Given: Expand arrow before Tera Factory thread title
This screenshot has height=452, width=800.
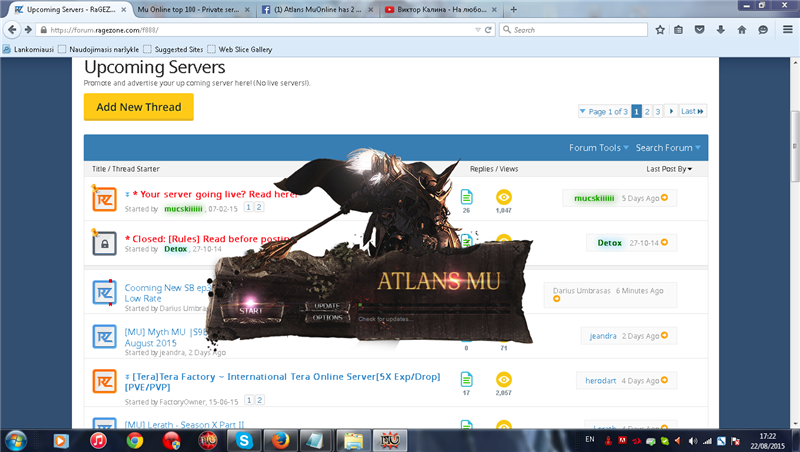Looking at the screenshot, I should (x=127, y=377).
